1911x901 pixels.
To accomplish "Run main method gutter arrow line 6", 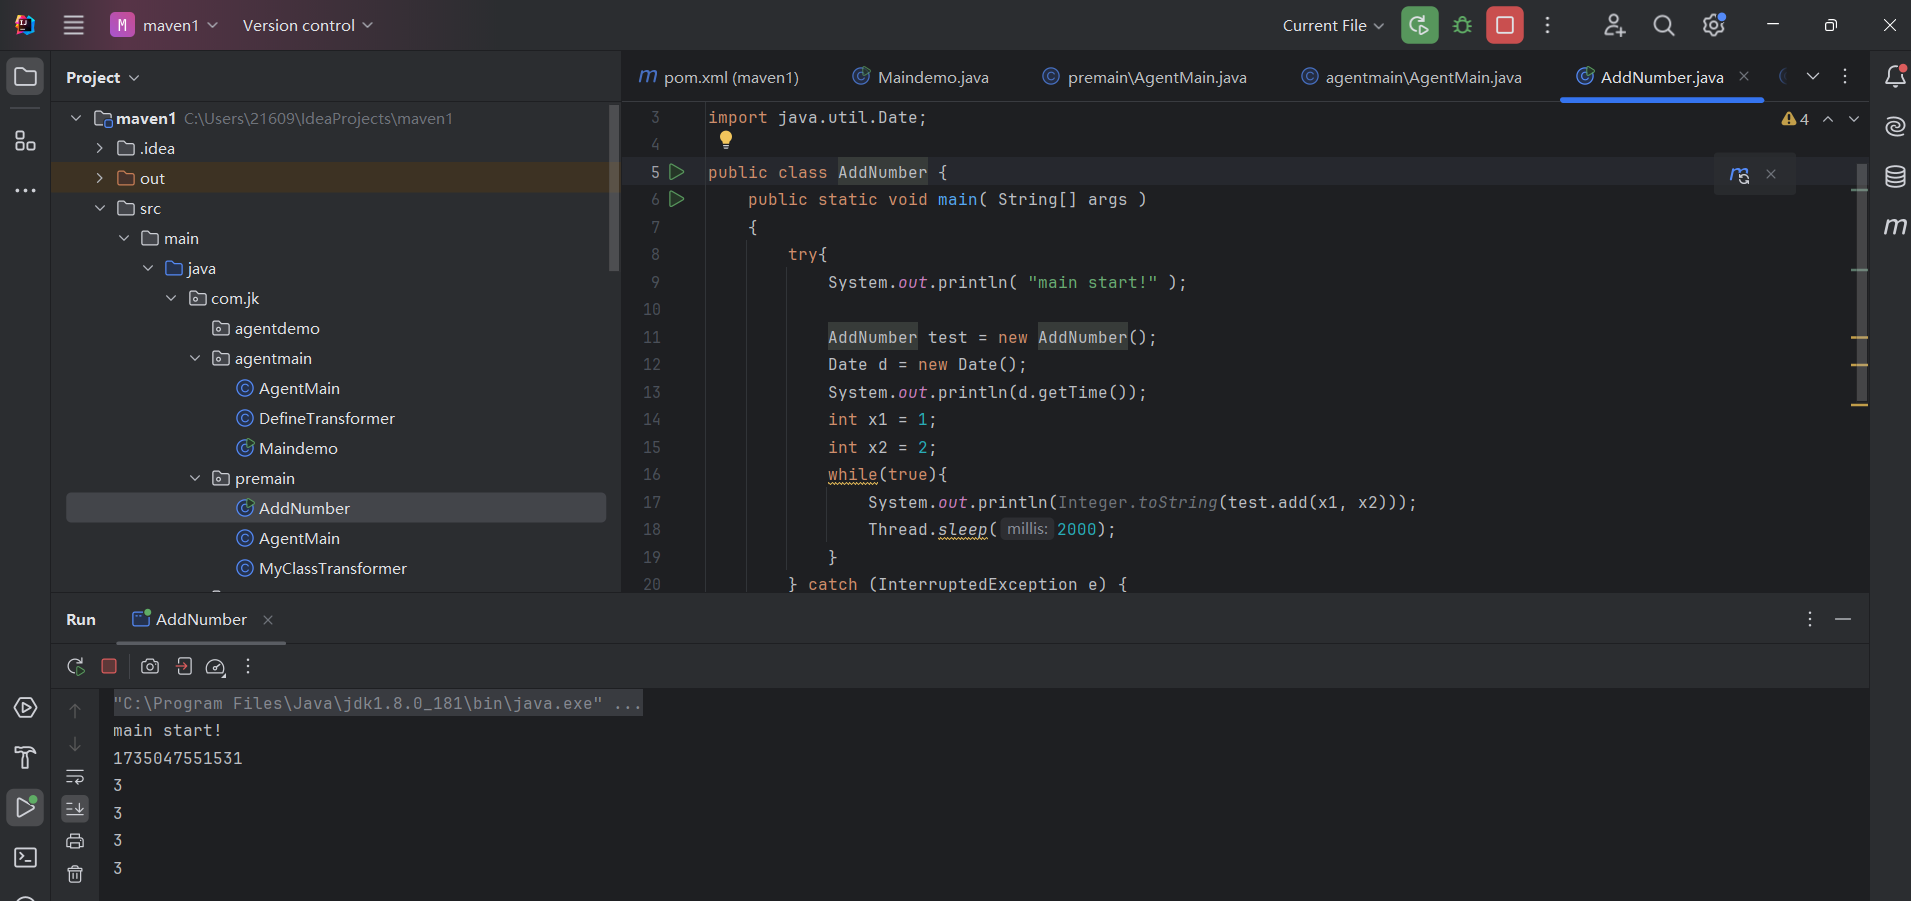I will point(677,199).
